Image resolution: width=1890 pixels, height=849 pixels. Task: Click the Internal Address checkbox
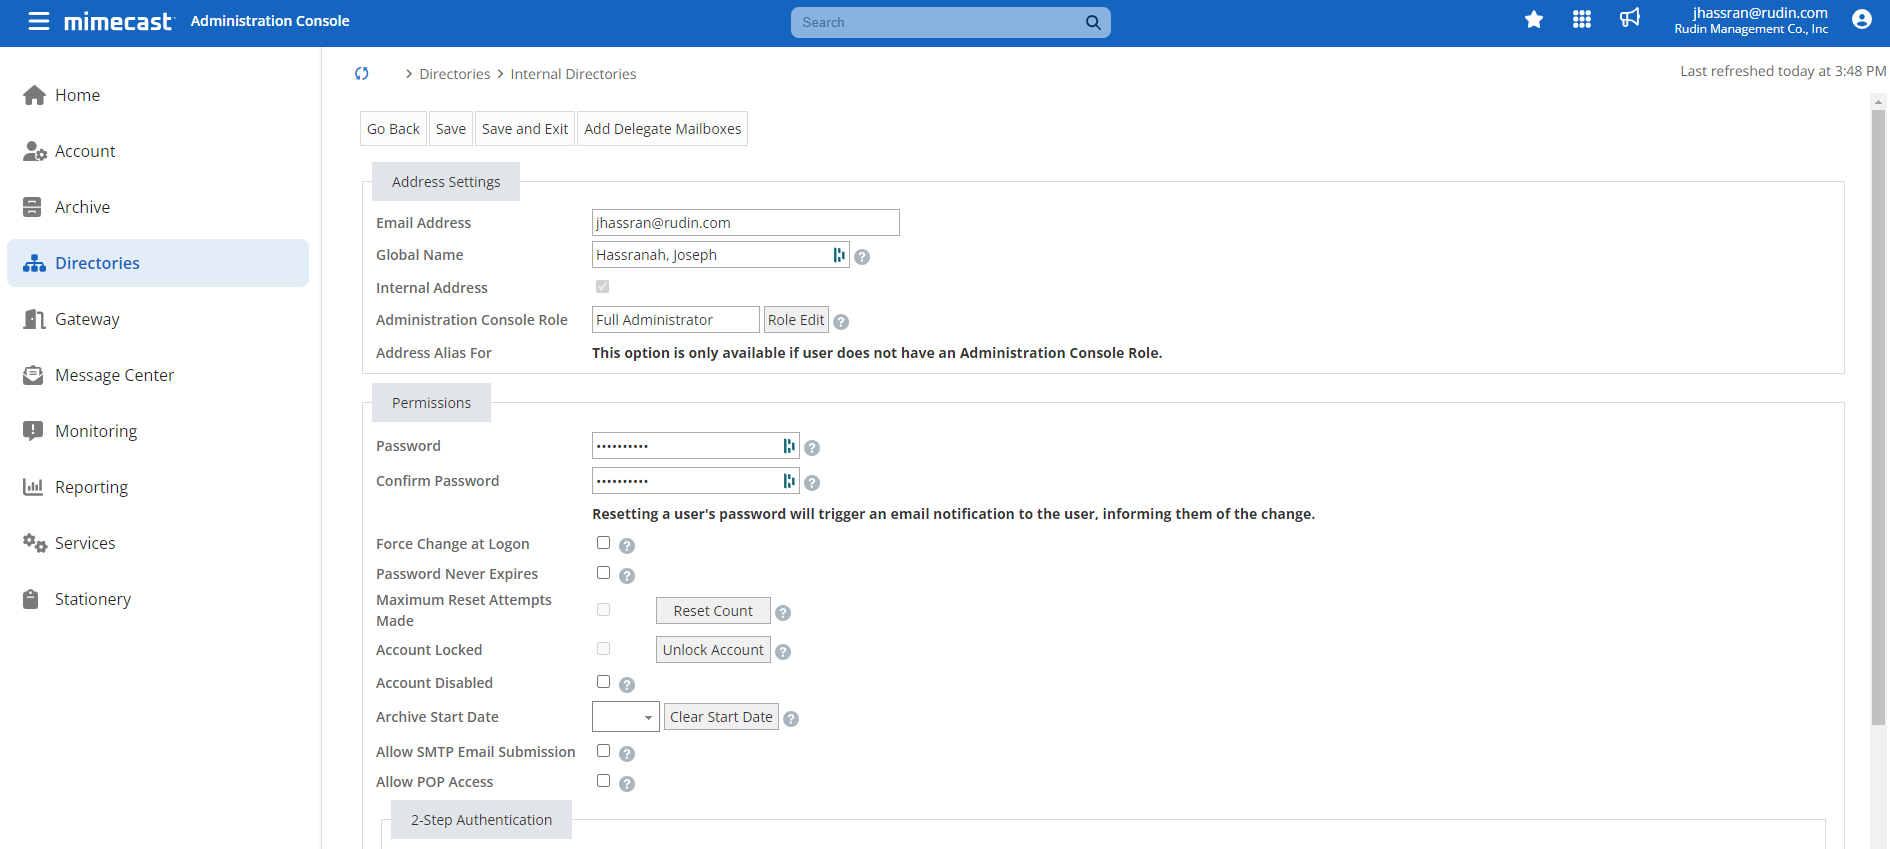(602, 287)
